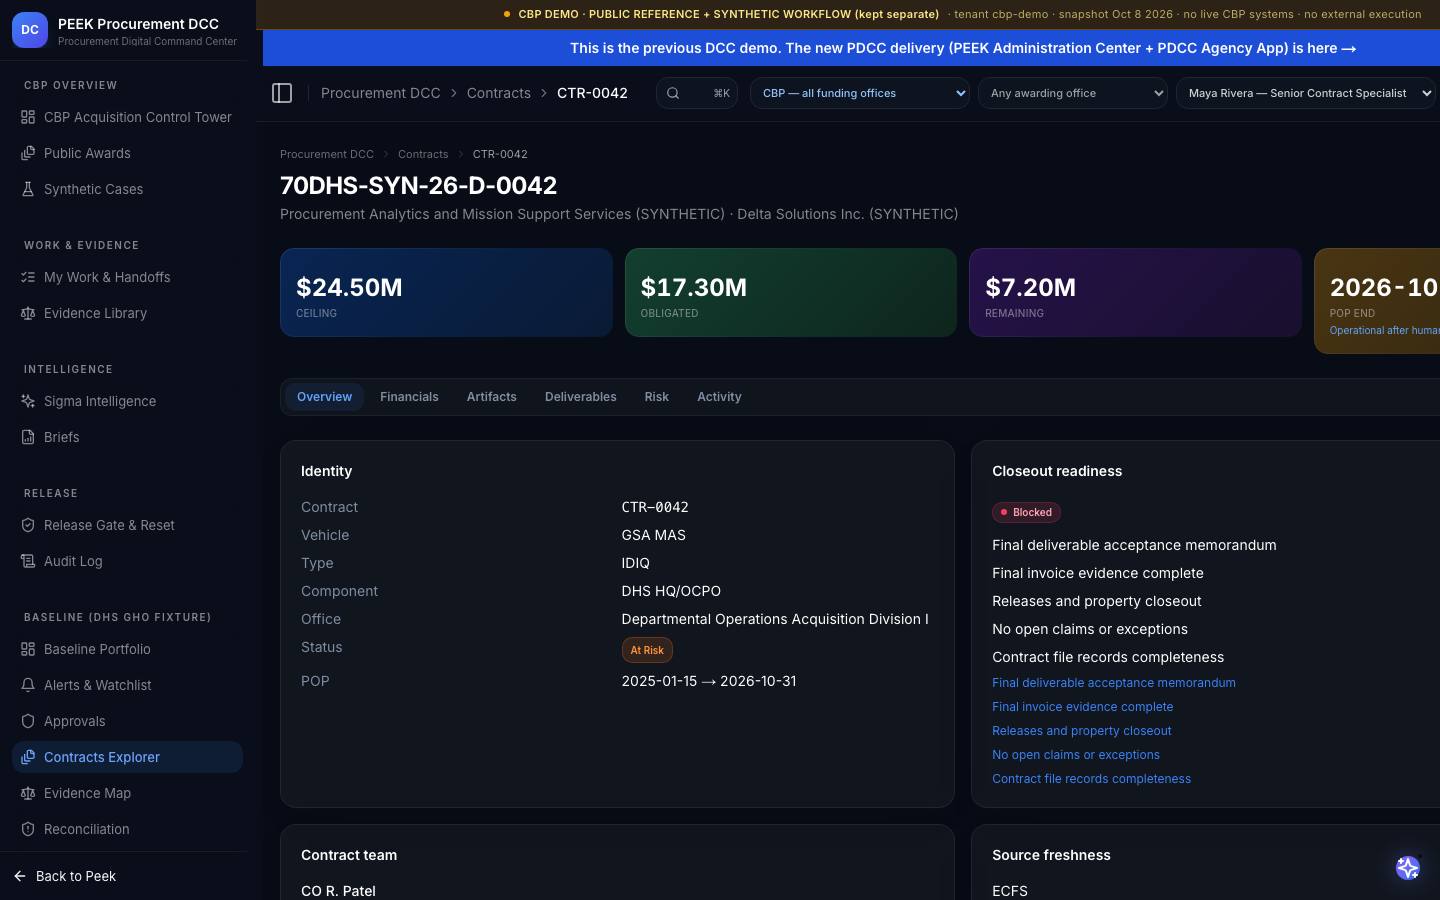1440x900 pixels.
Task: Open the CBP all funding offices dropdown
Action: [860, 93]
